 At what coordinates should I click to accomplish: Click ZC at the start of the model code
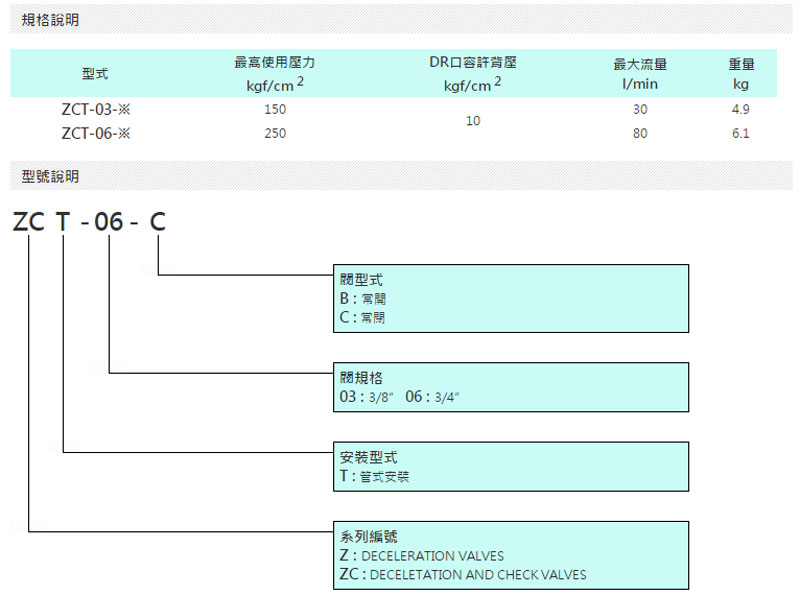[x=29, y=223]
